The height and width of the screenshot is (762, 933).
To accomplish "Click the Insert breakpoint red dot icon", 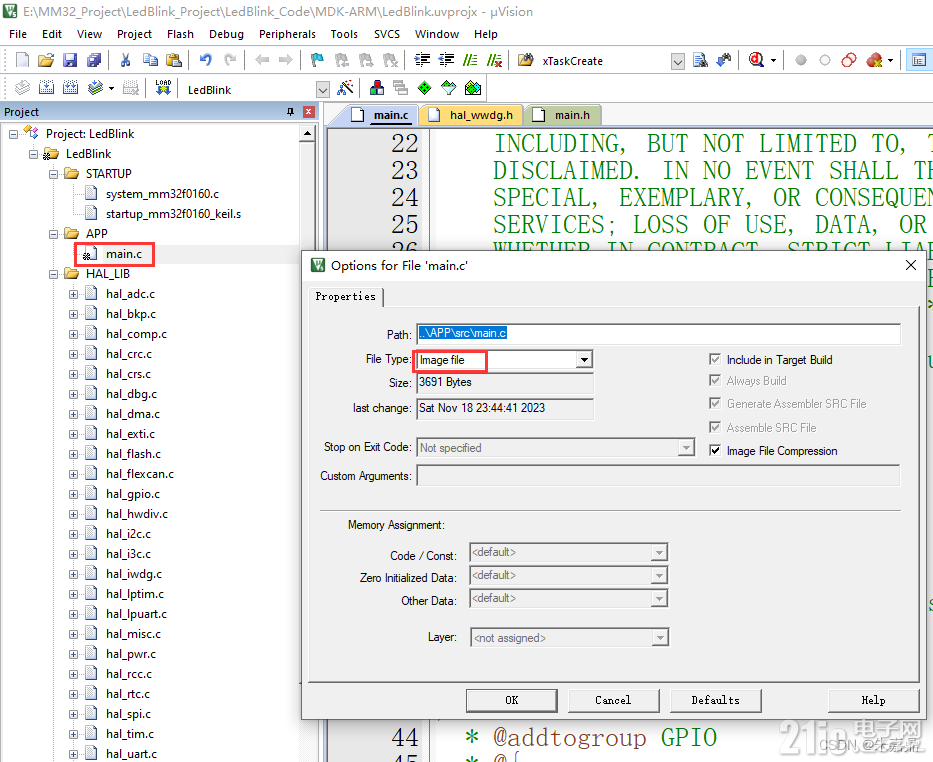I will coord(801,60).
